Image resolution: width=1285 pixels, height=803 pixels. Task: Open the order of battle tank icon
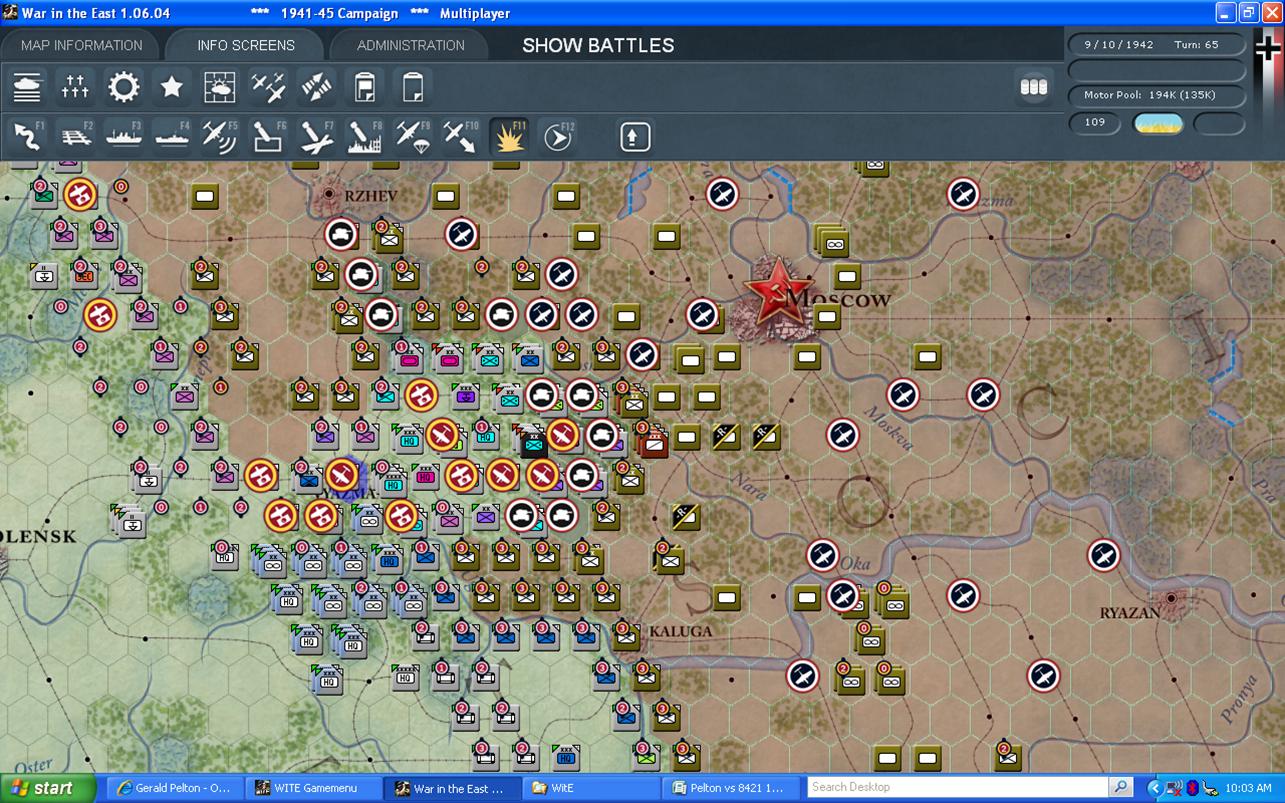(x=27, y=87)
